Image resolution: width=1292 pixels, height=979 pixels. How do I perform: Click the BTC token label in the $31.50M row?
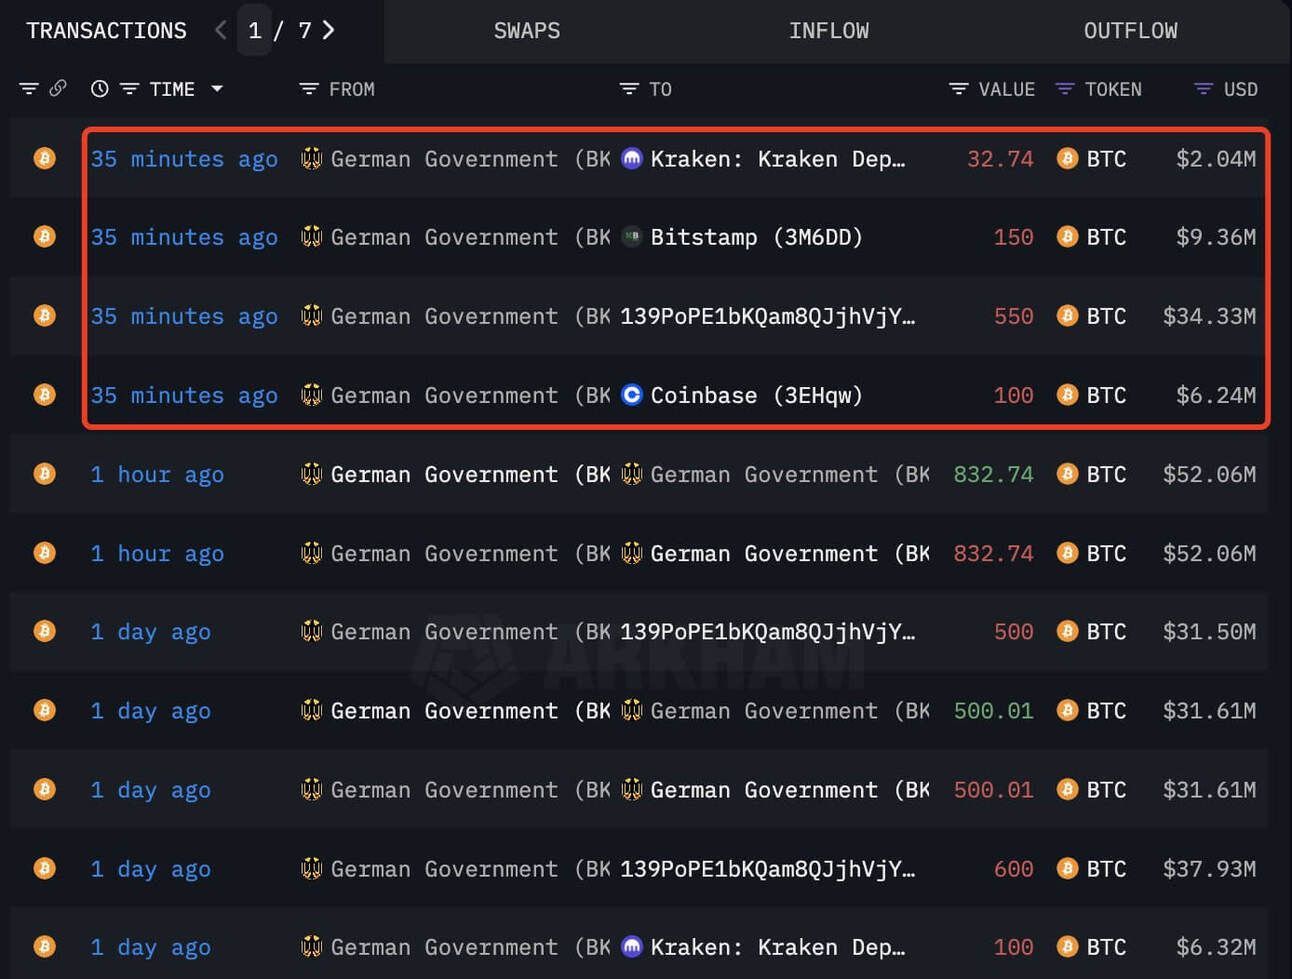(x=1106, y=631)
